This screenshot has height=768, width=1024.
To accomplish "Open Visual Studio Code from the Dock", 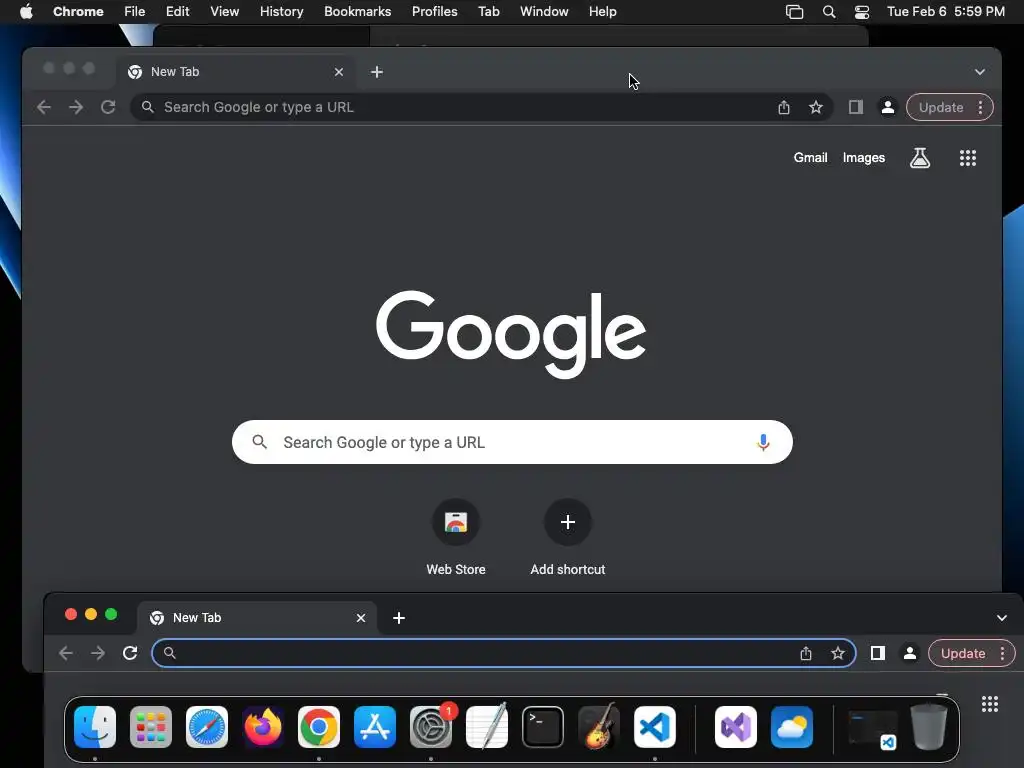I will tap(655, 726).
